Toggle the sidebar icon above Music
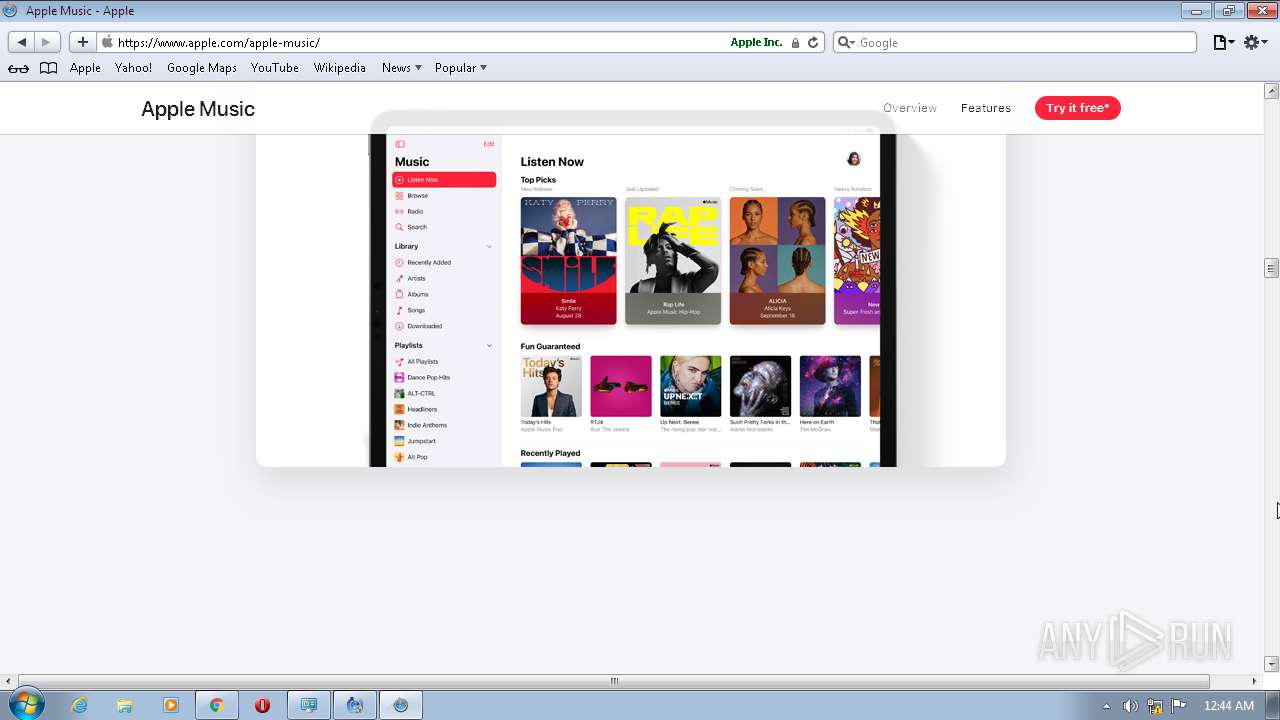The image size is (1280, 720). (400, 144)
